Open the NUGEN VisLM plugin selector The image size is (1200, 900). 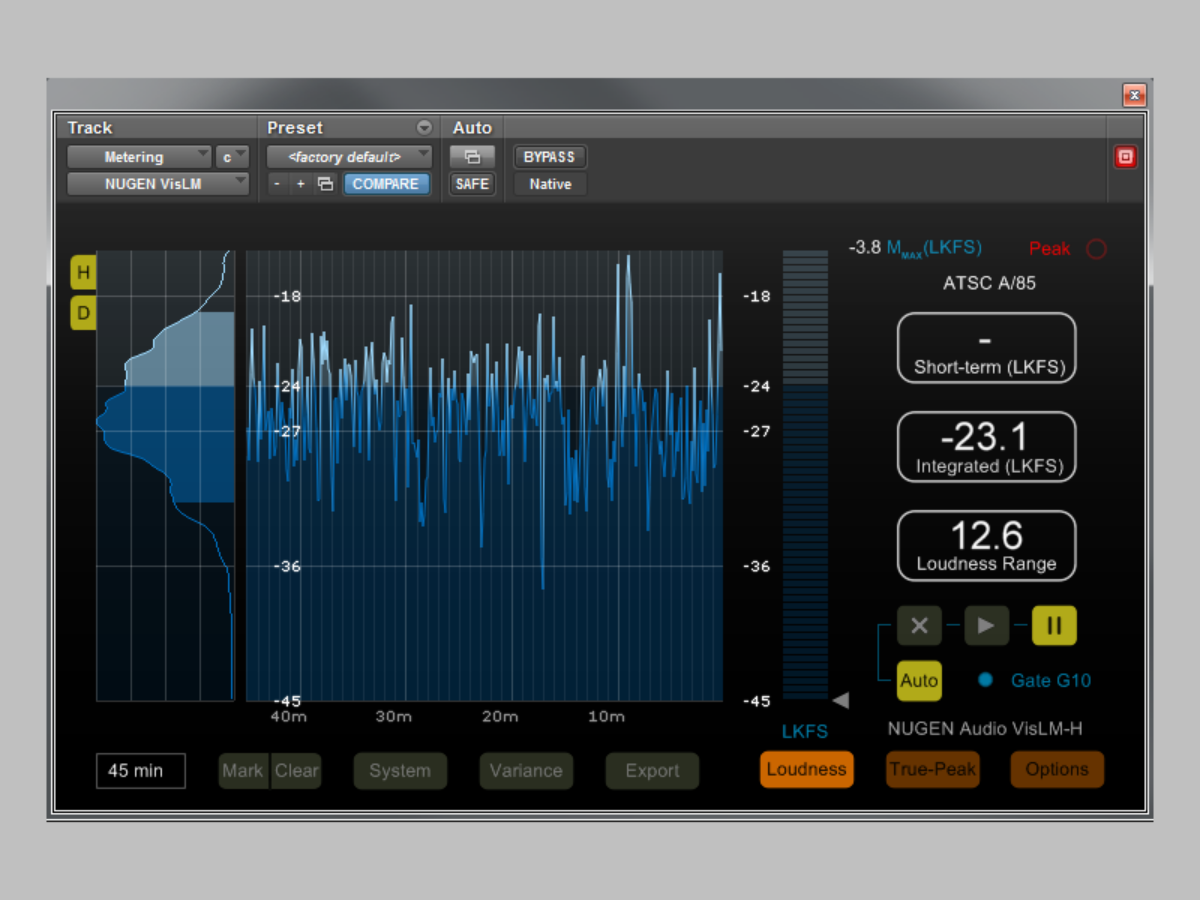coord(158,184)
